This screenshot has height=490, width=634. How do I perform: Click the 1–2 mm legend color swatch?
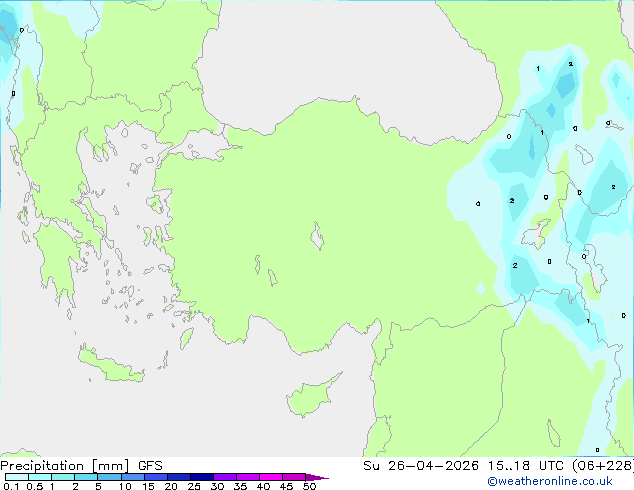tap(63, 477)
